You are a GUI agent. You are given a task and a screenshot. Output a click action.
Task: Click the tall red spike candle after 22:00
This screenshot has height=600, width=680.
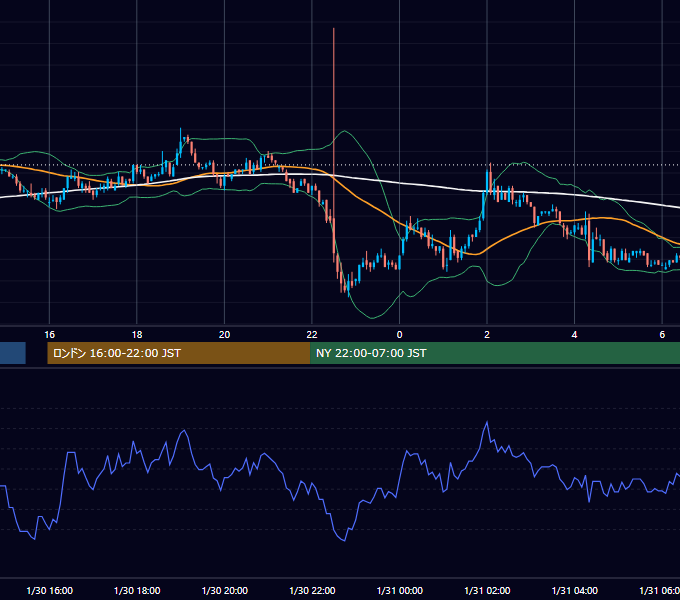coord(333,145)
